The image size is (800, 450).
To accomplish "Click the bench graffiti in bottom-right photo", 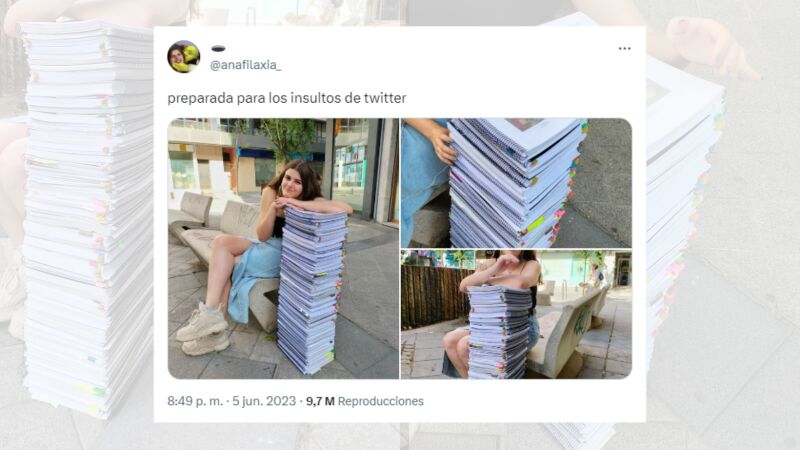I will pos(581,322).
